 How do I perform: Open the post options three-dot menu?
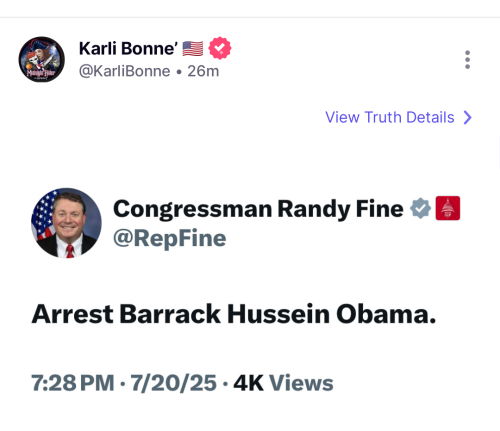[x=467, y=60]
